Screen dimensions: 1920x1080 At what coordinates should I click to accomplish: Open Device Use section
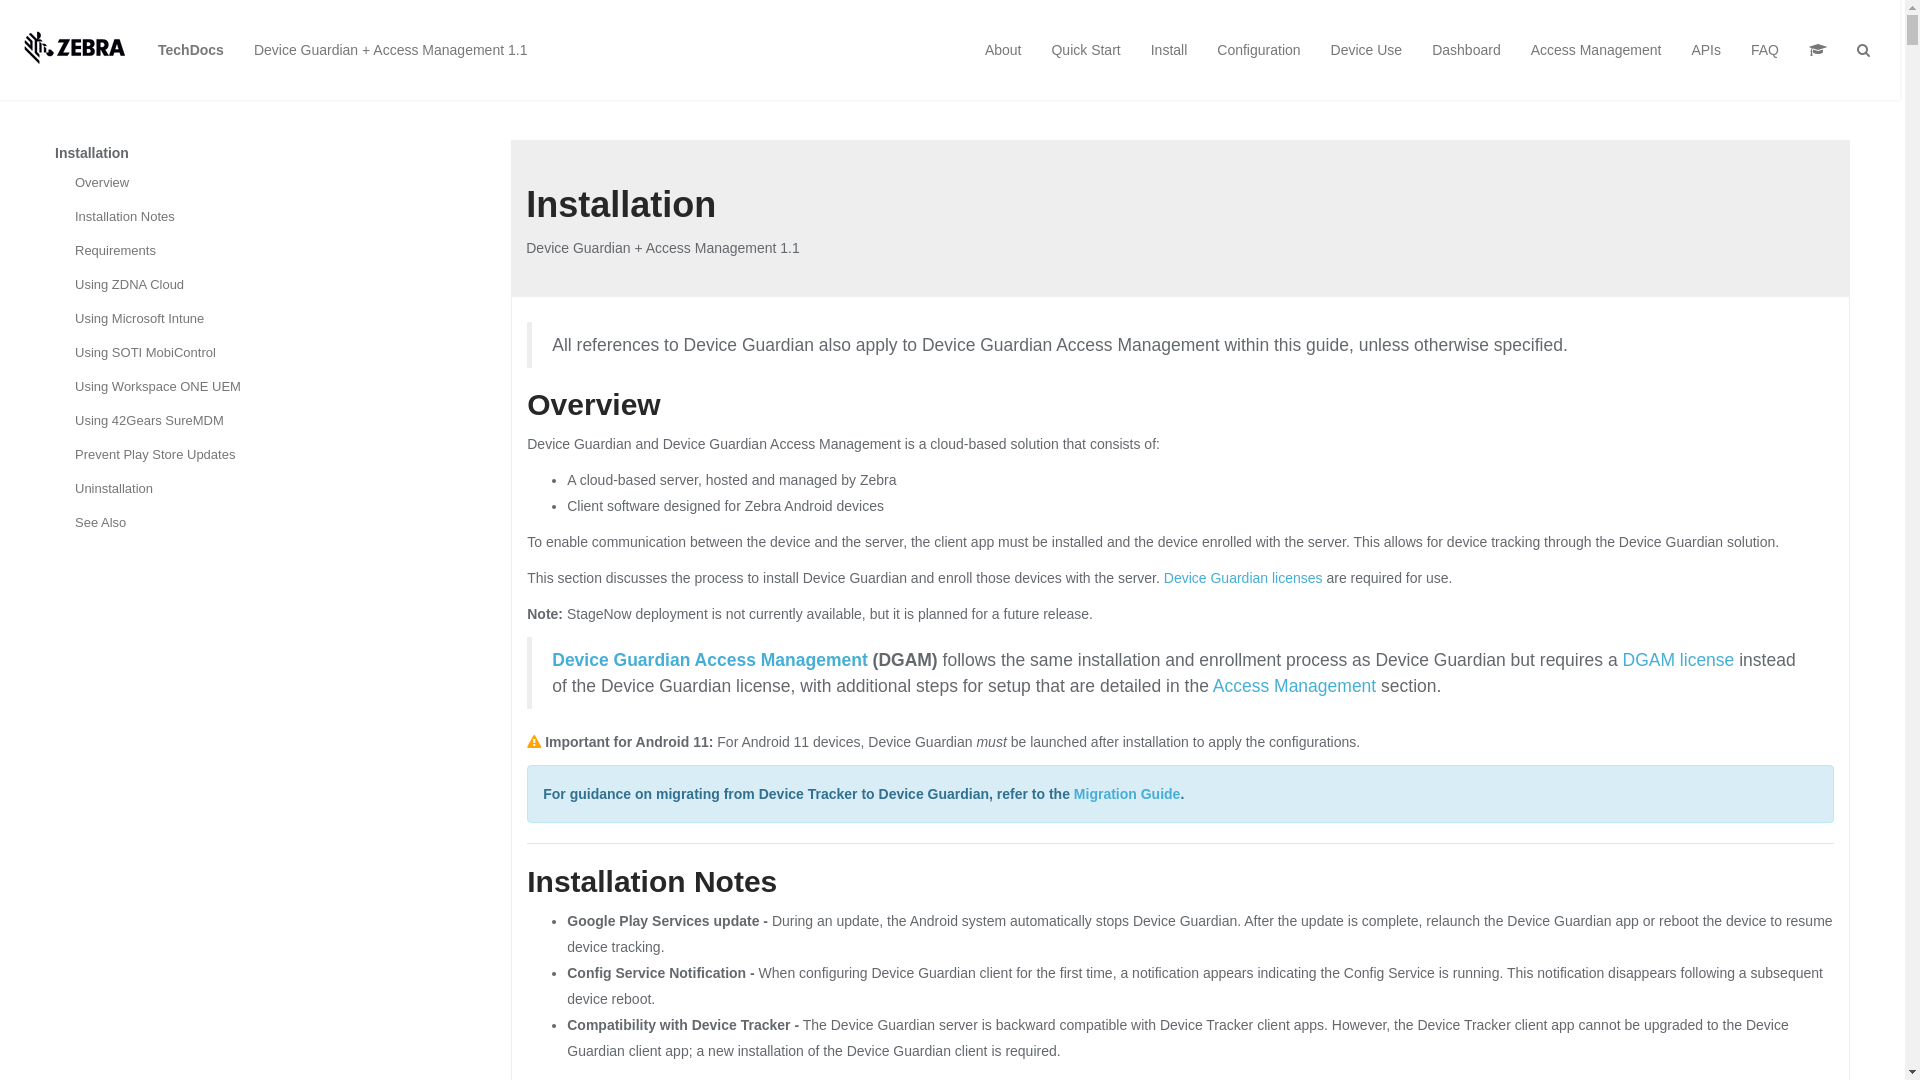[x=1366, y=50]
